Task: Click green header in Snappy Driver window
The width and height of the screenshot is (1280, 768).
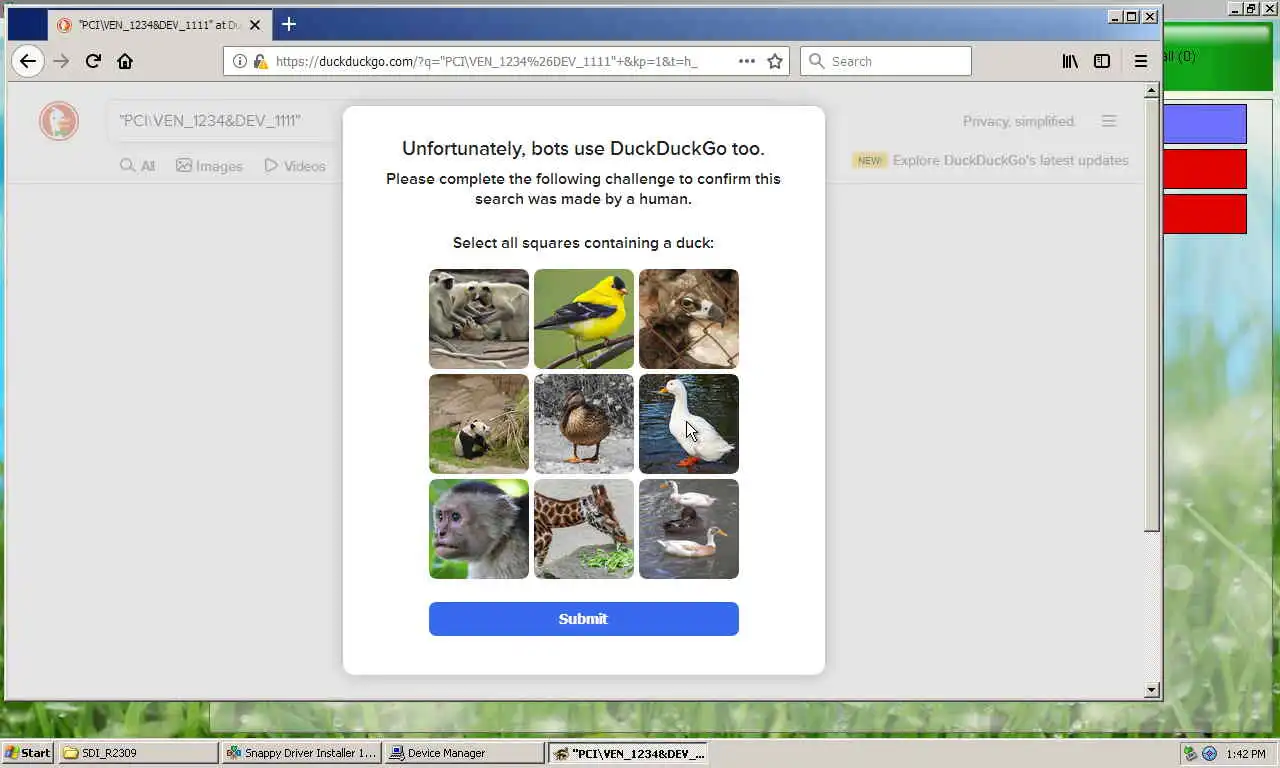Action: tap(1218, 58)
